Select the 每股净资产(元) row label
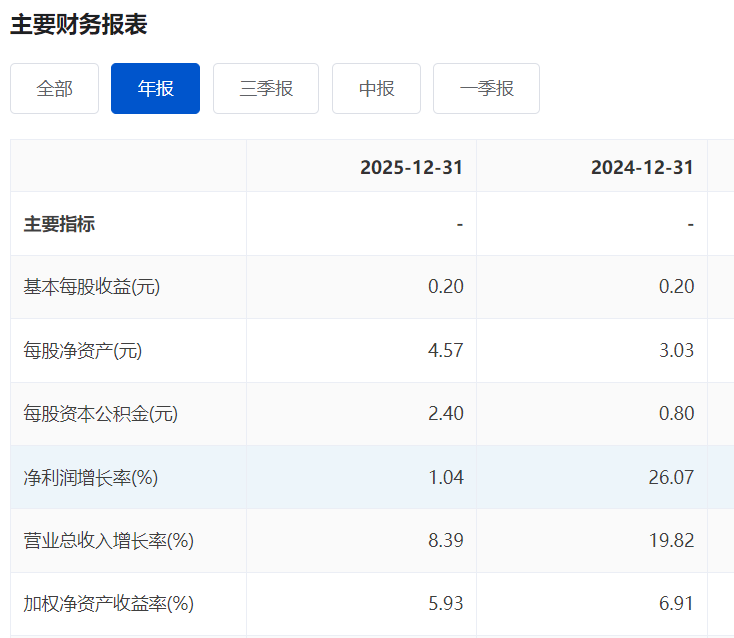Screen dimensions: 734x638 click(83, 351)
